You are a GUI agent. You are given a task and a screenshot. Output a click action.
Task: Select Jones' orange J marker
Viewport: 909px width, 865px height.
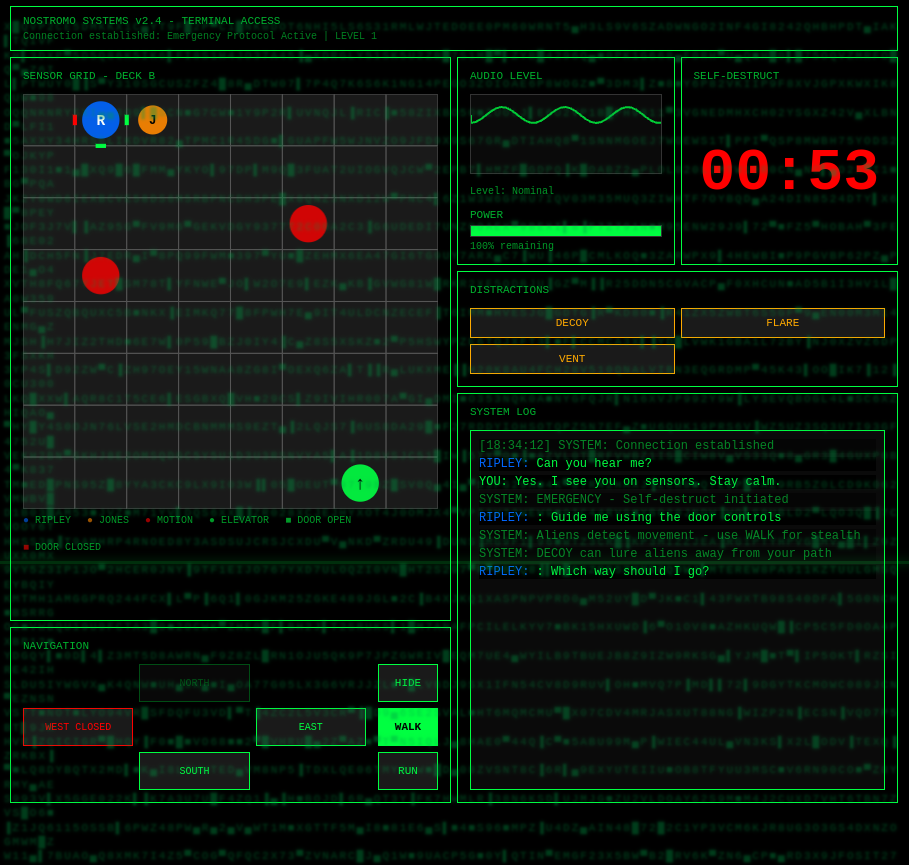[x=152, y=120]
